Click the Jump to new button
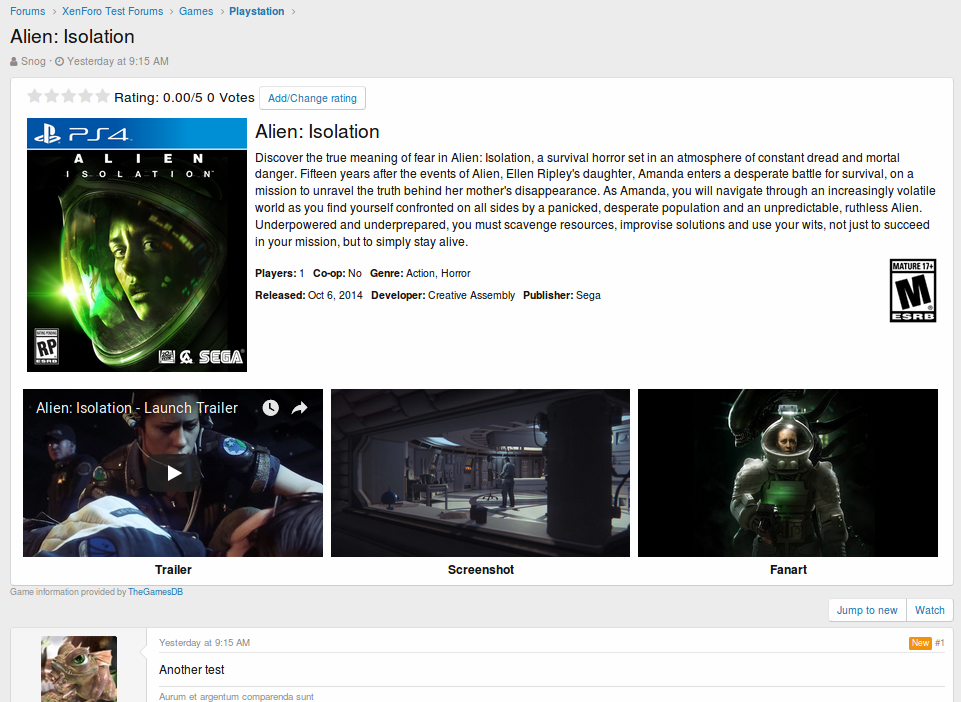Image resolution: width=961 pixels, height=702 pixels. 867,610
